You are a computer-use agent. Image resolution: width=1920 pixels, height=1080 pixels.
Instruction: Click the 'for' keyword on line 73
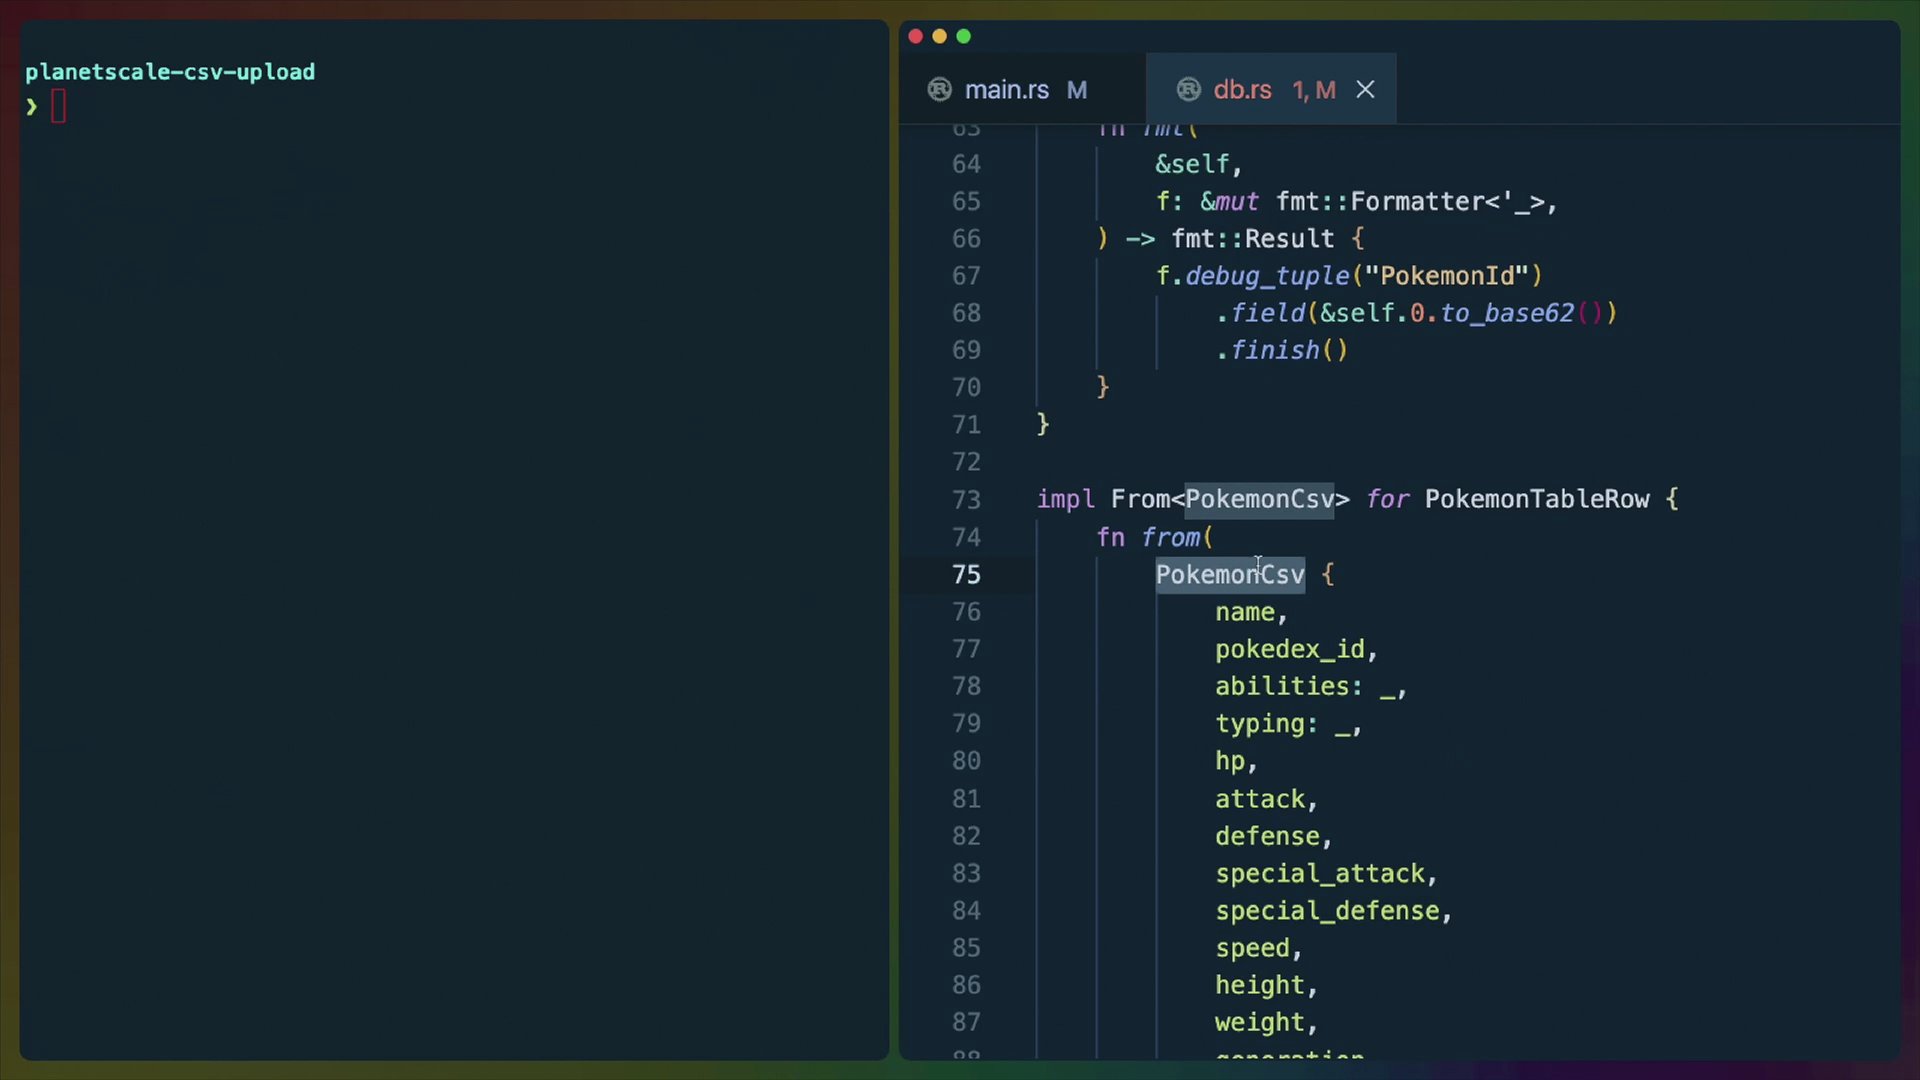tap(1388, 500)
